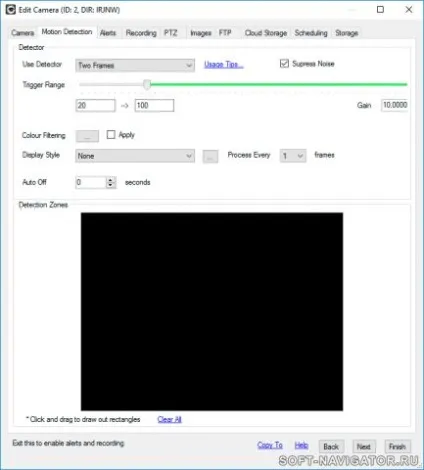The image size is (424, 470).
Task: Click the iSpy app icon in title bar
Action: click(x=11, y=10)
